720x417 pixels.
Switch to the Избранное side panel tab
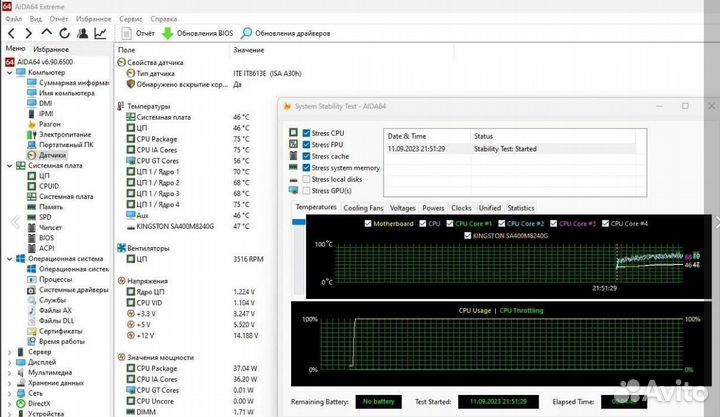(51, 49)
